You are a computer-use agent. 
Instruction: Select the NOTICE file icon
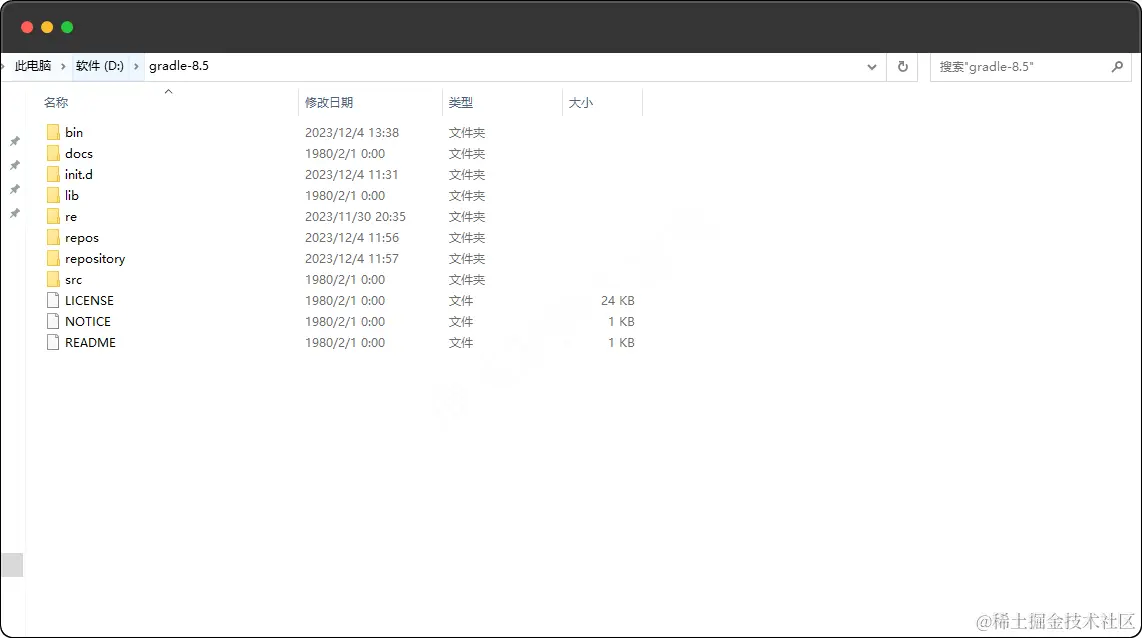52,321
